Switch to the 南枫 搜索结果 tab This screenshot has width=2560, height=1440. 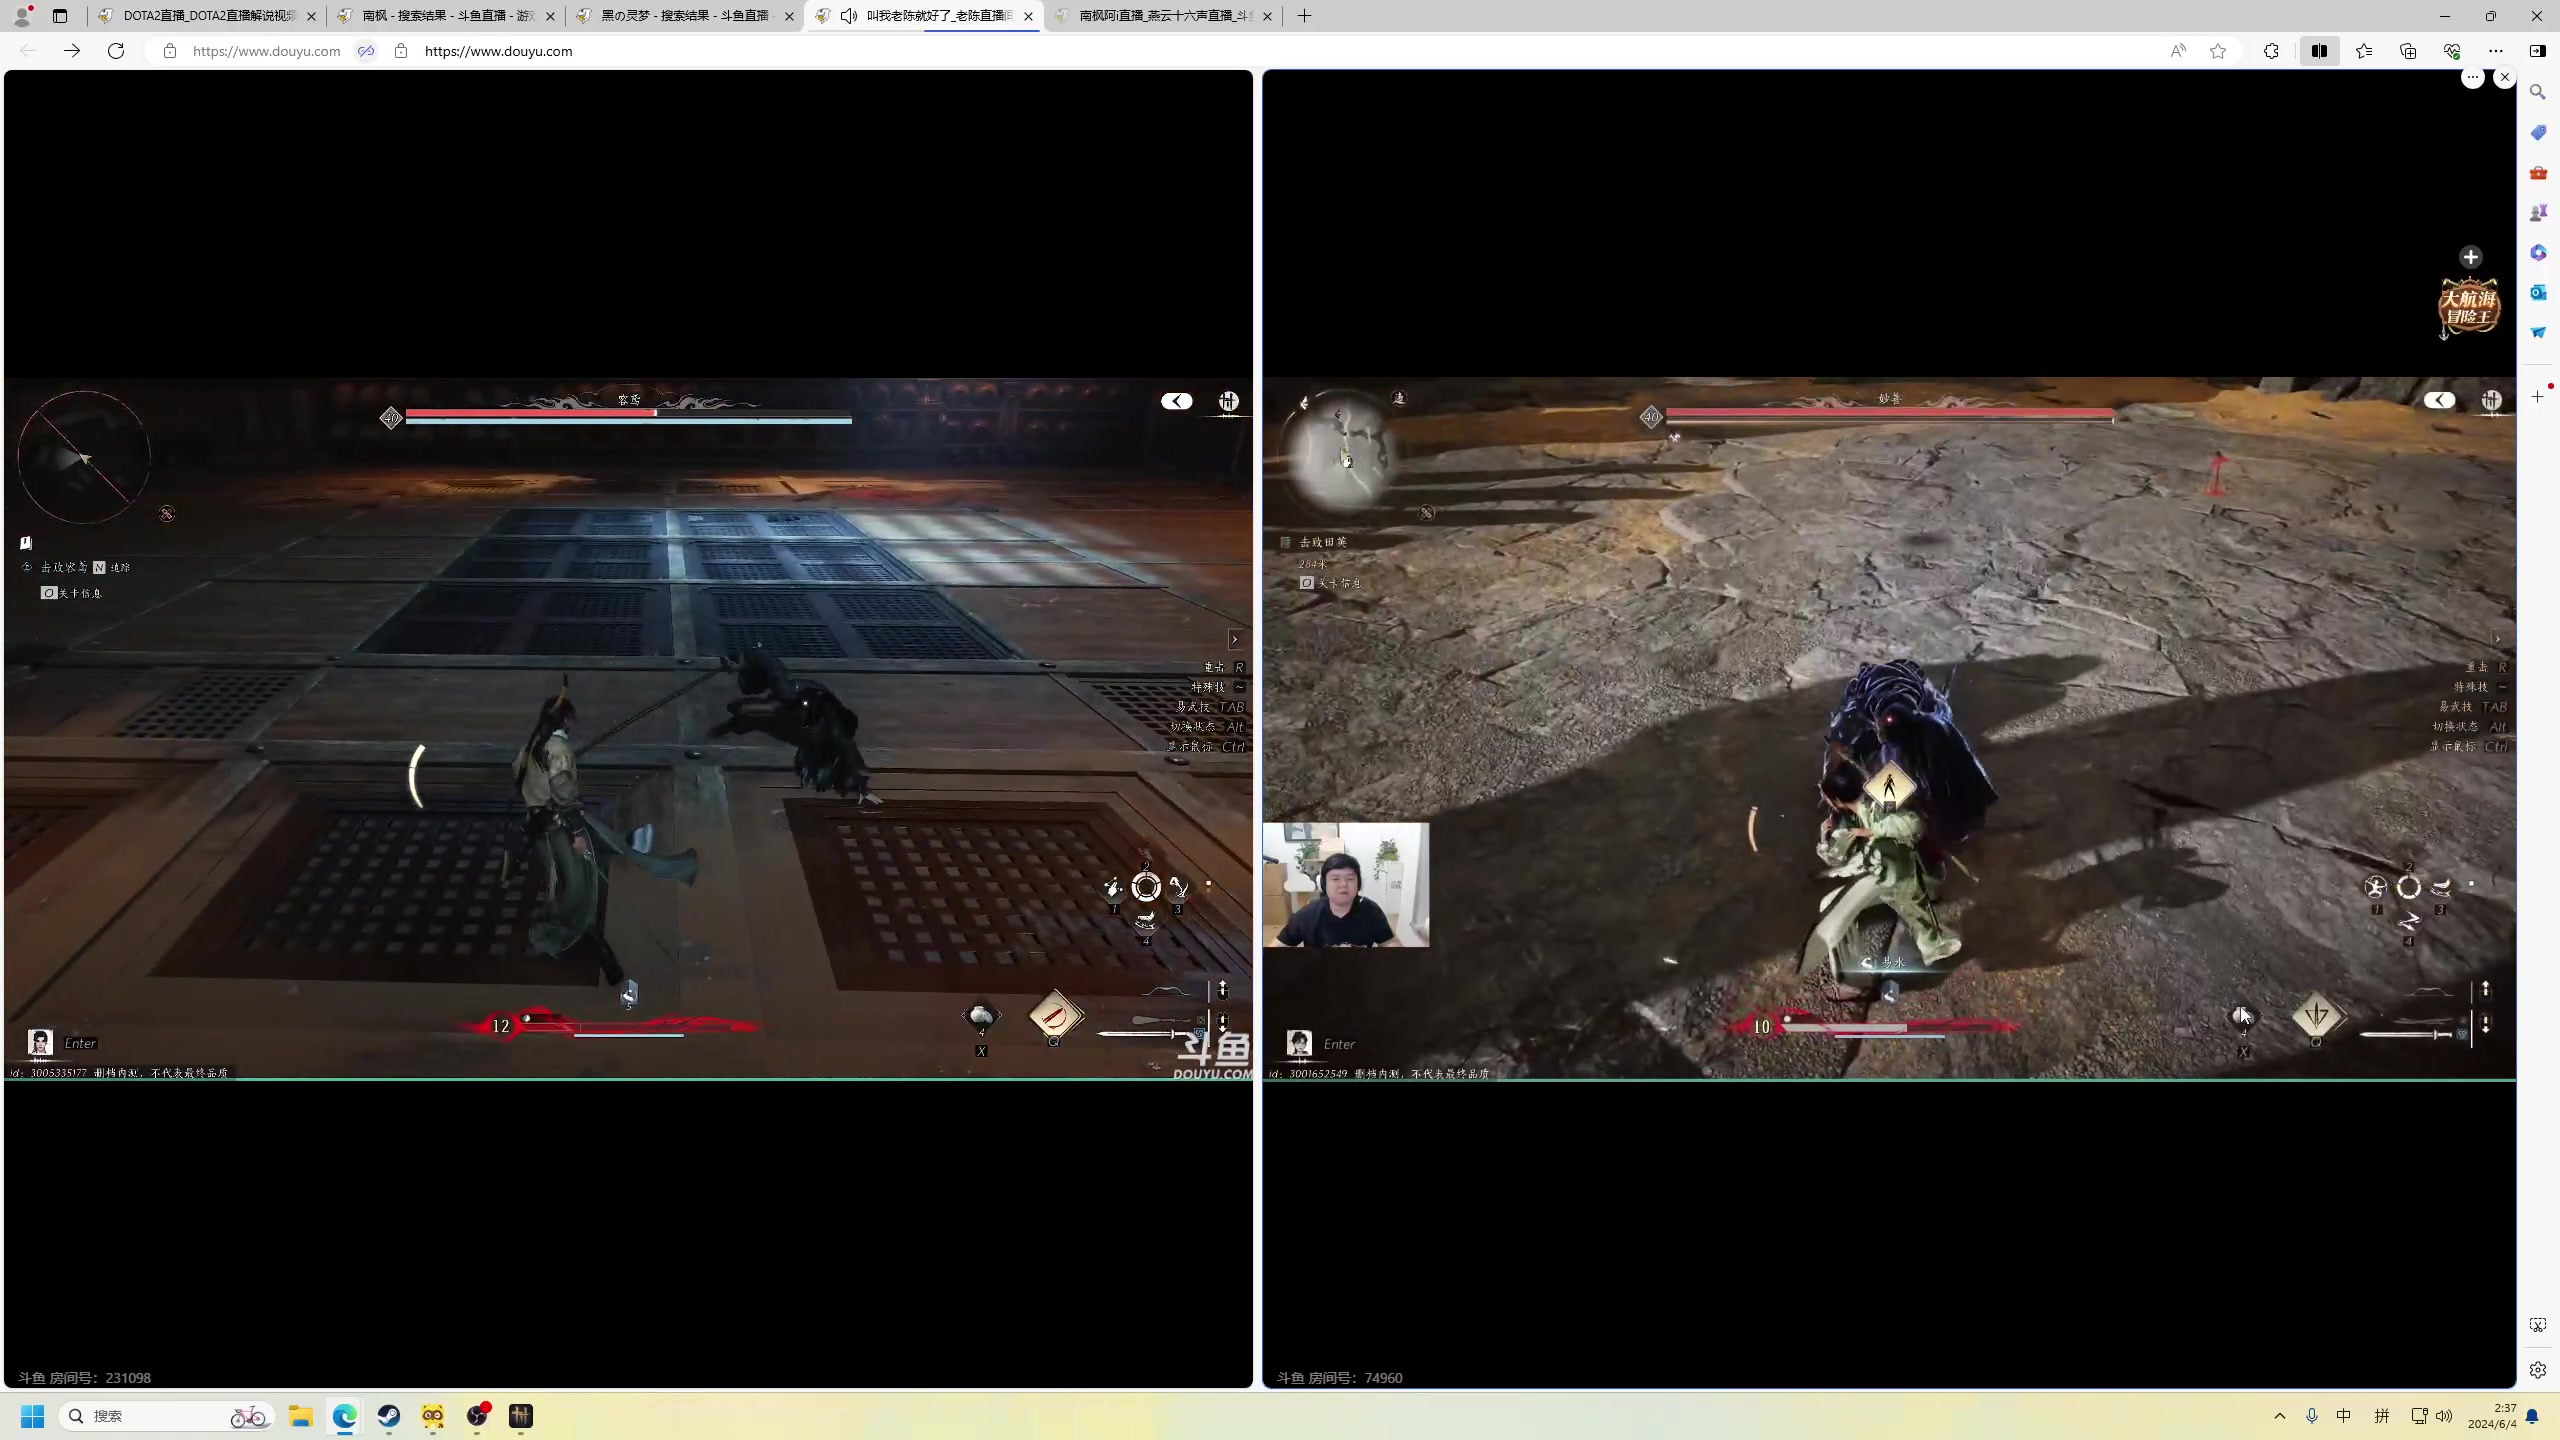point(445,16)
